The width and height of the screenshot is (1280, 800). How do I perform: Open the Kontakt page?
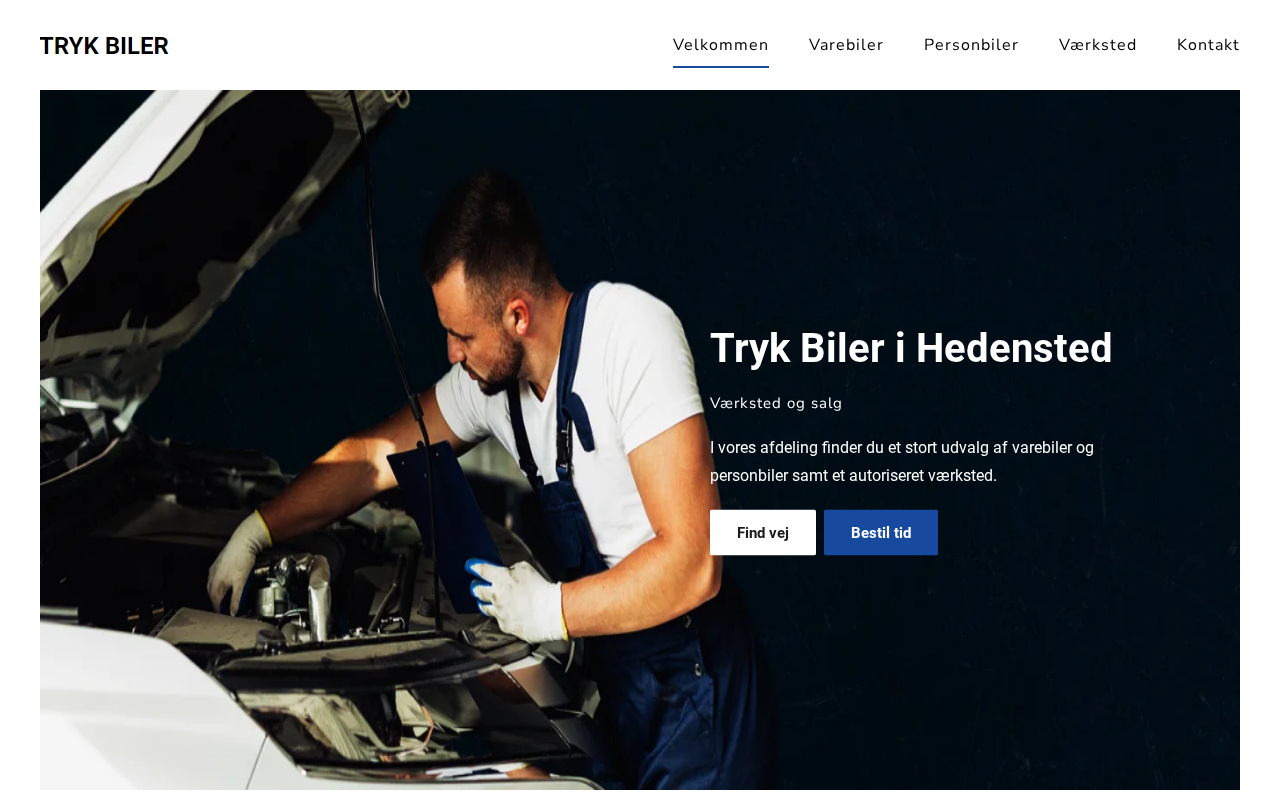point(1208,45)
